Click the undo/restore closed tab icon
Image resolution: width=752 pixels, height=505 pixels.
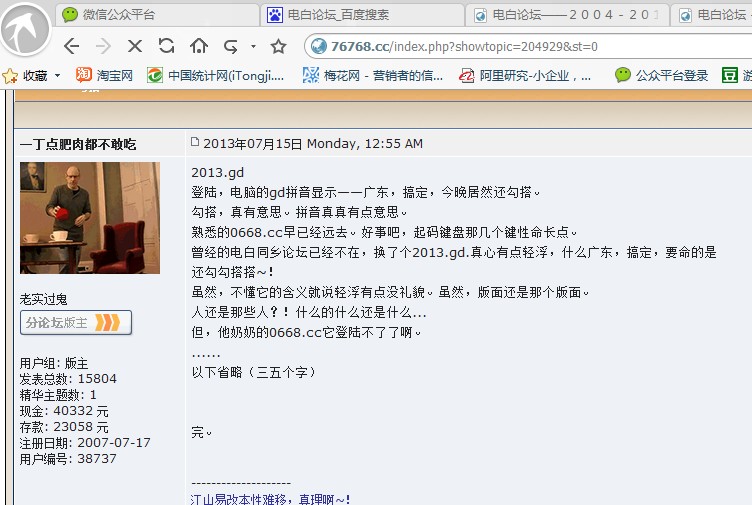[x=231, y=46]
